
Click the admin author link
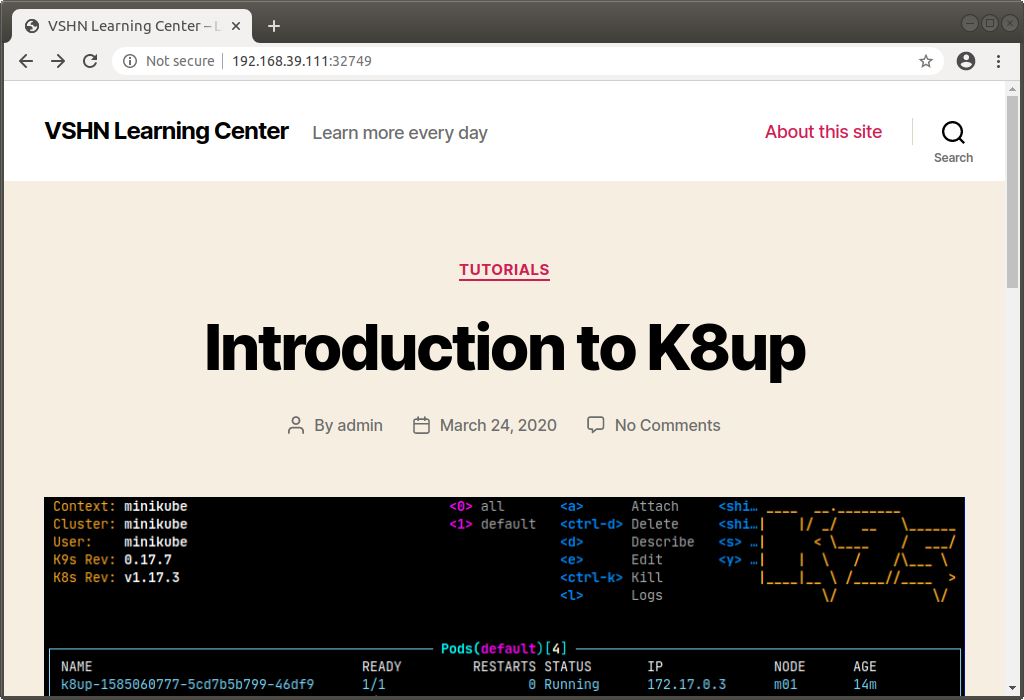tap(360, 425)
